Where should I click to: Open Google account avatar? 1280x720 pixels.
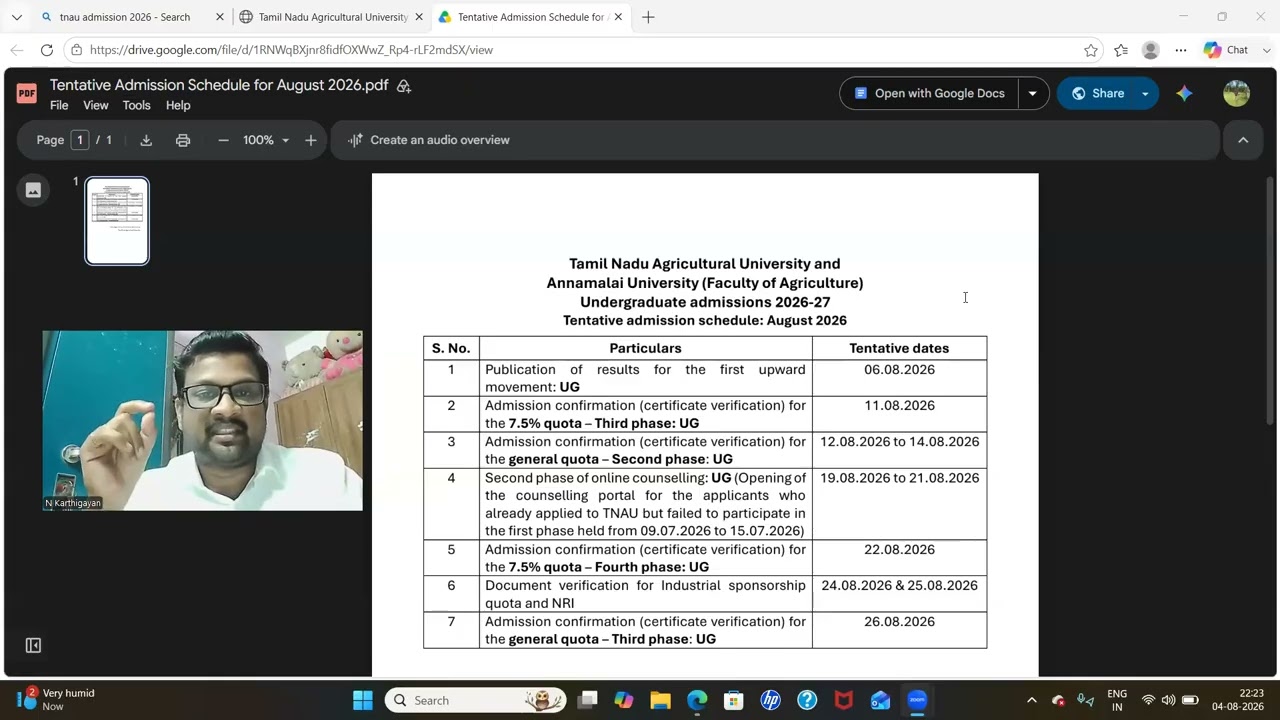tap(1237, 93)
